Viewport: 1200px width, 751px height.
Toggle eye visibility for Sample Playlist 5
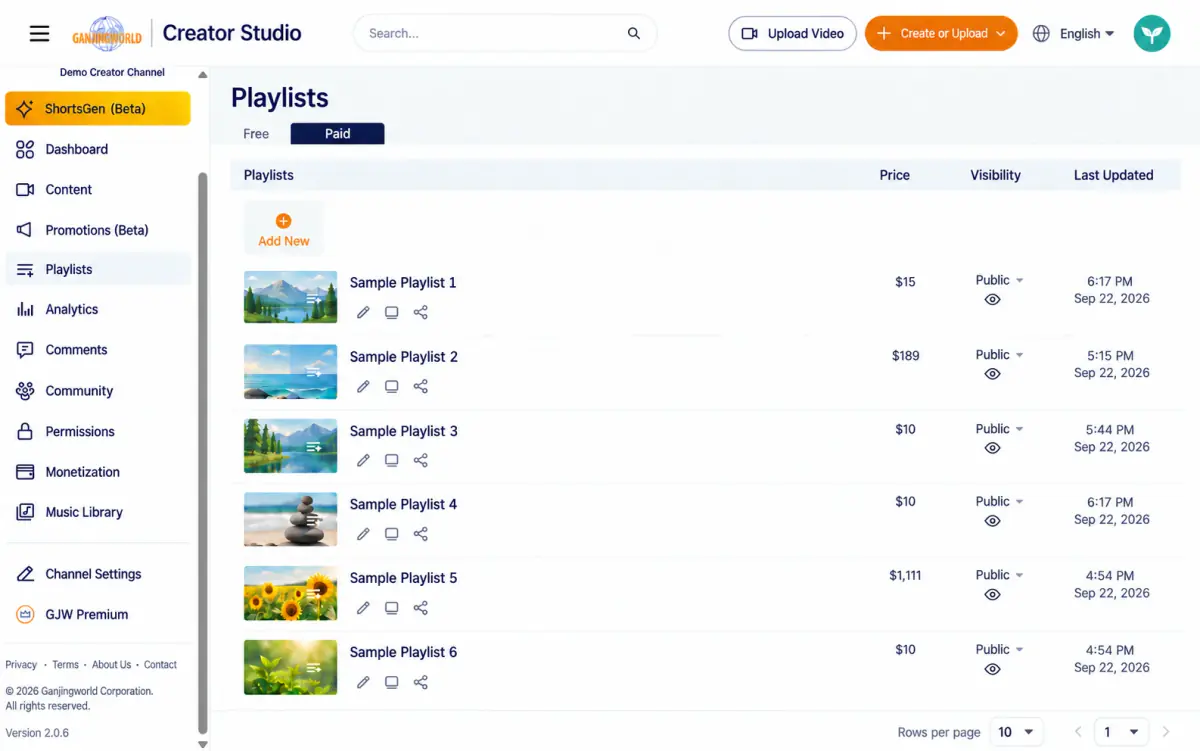click(x=992, y=595)
